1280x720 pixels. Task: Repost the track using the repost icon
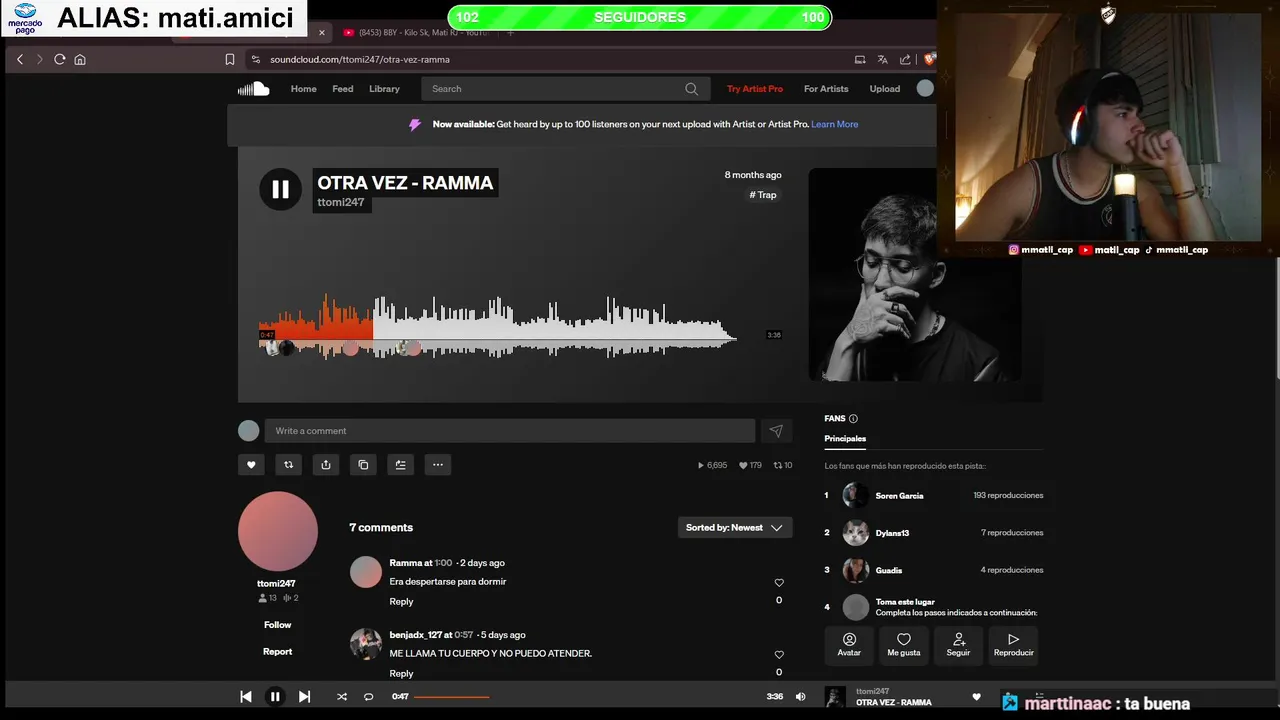[x=288, y=464]
